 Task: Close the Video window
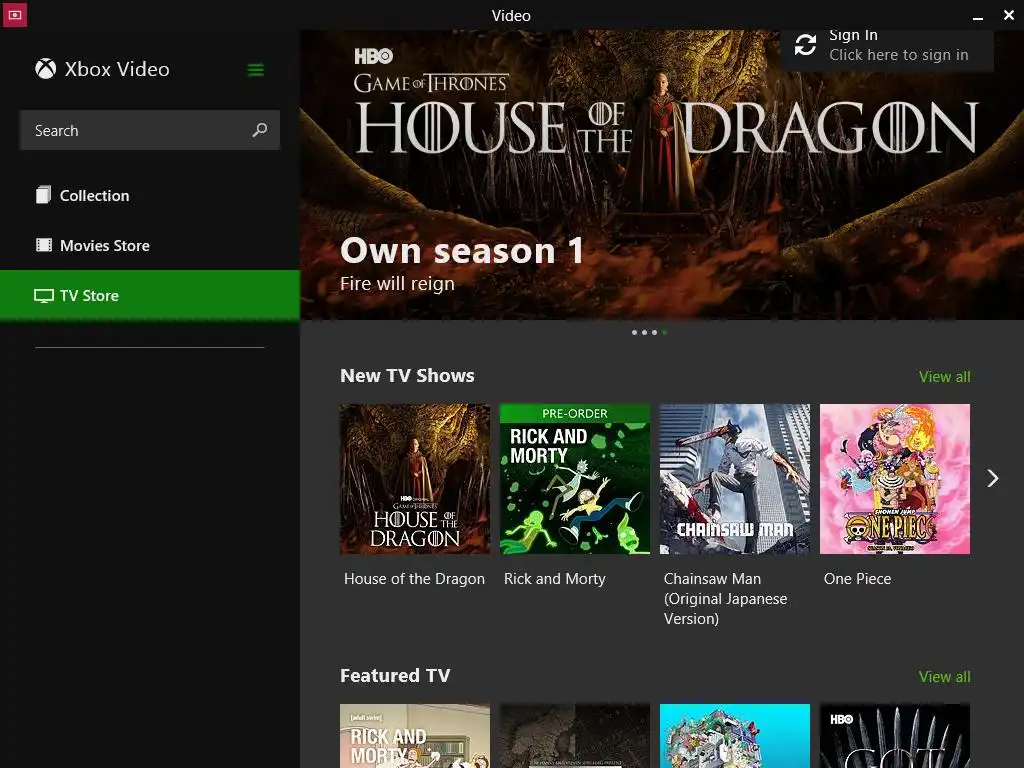coord(1009,15)
